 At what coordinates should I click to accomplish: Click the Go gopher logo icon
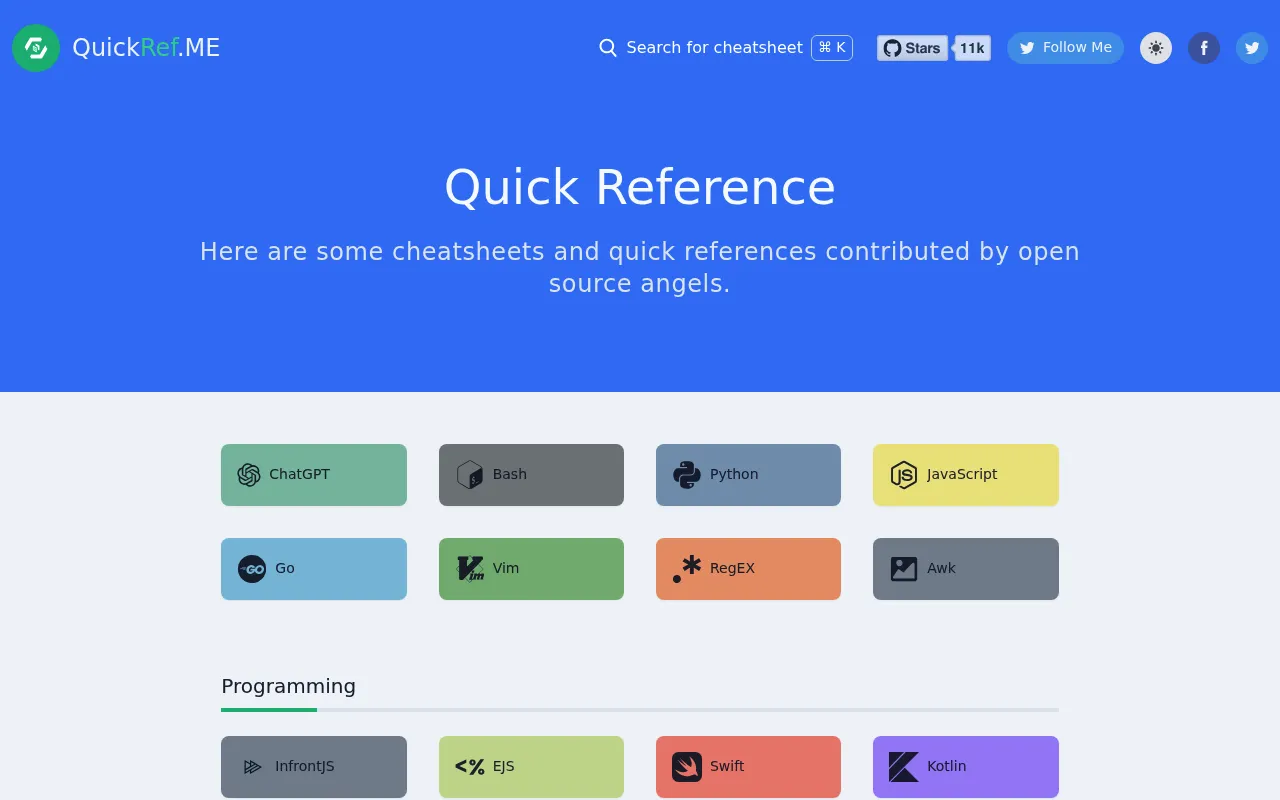252,569
